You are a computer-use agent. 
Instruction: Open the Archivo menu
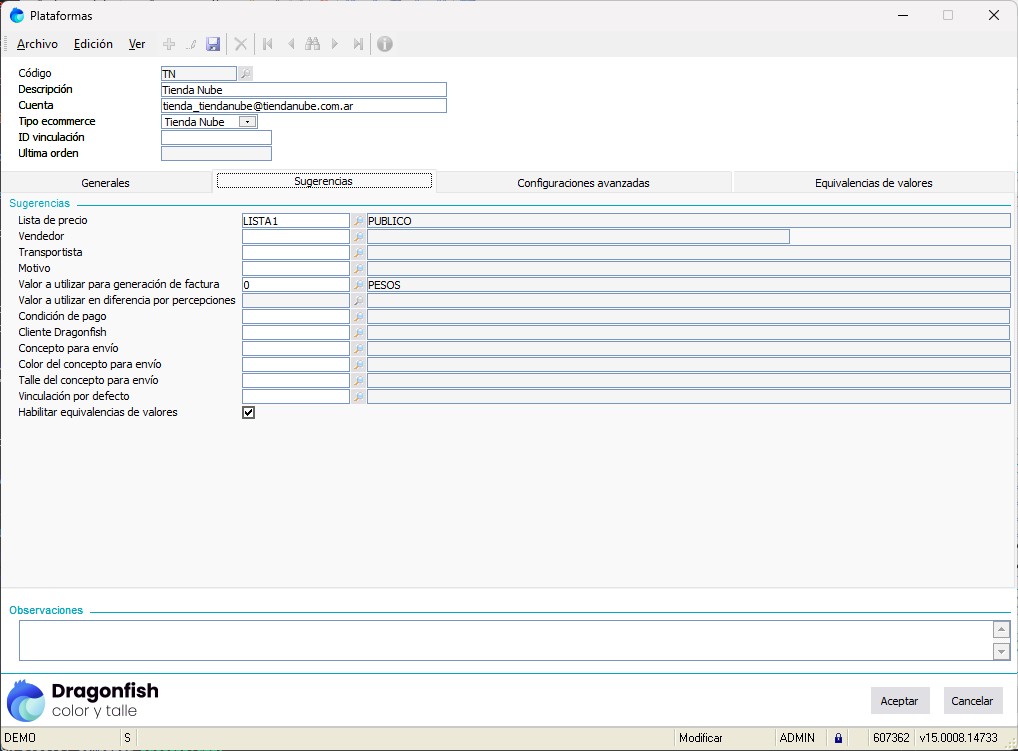point(37,44)
